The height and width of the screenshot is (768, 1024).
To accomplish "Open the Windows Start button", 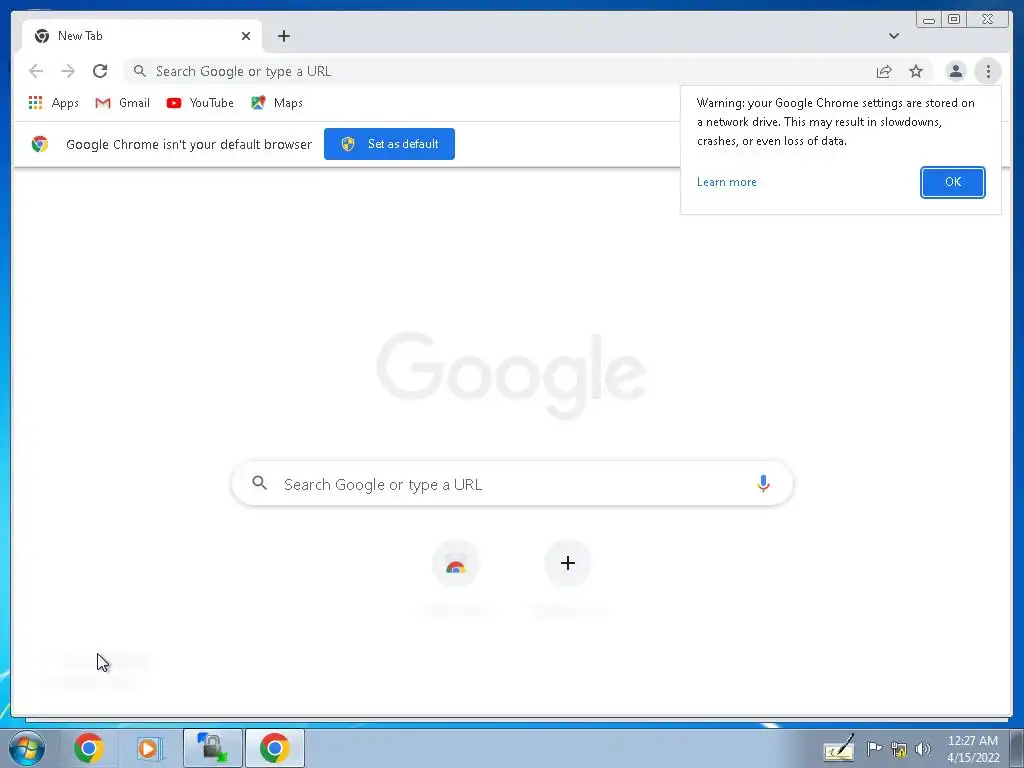I will click(27, 748).
